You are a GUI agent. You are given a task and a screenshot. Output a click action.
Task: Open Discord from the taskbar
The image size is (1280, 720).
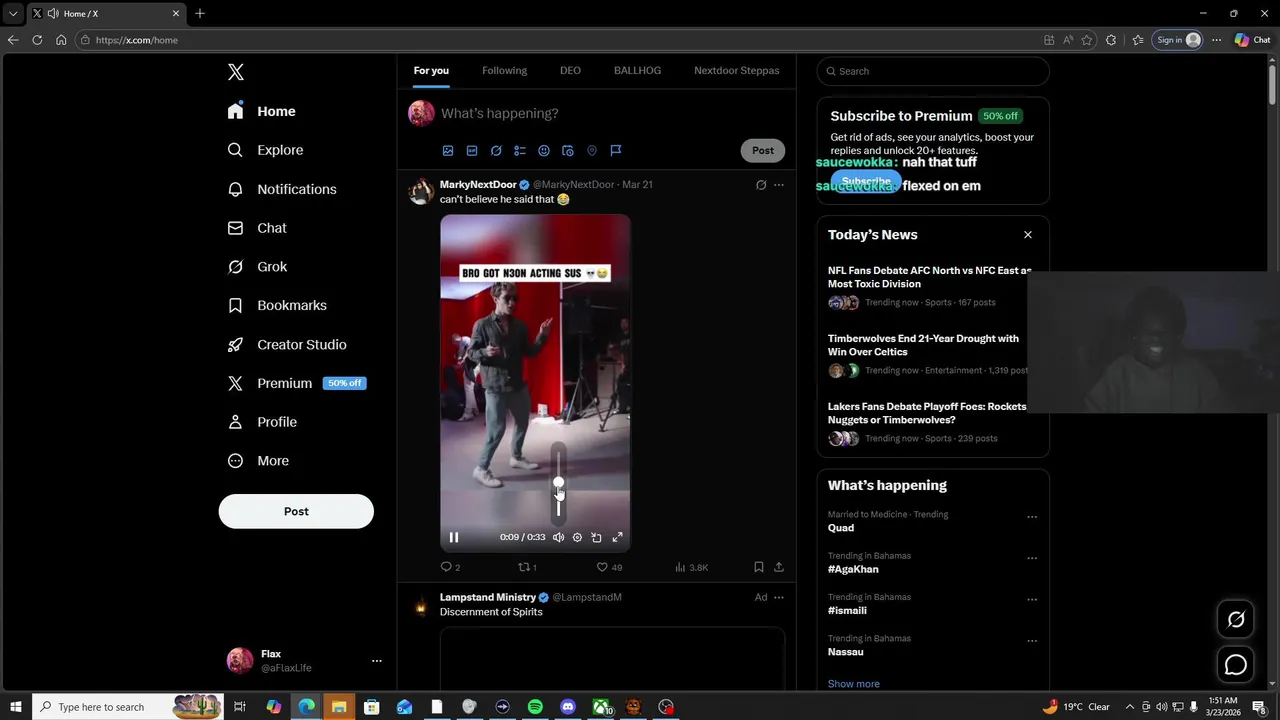pos(568,707)
